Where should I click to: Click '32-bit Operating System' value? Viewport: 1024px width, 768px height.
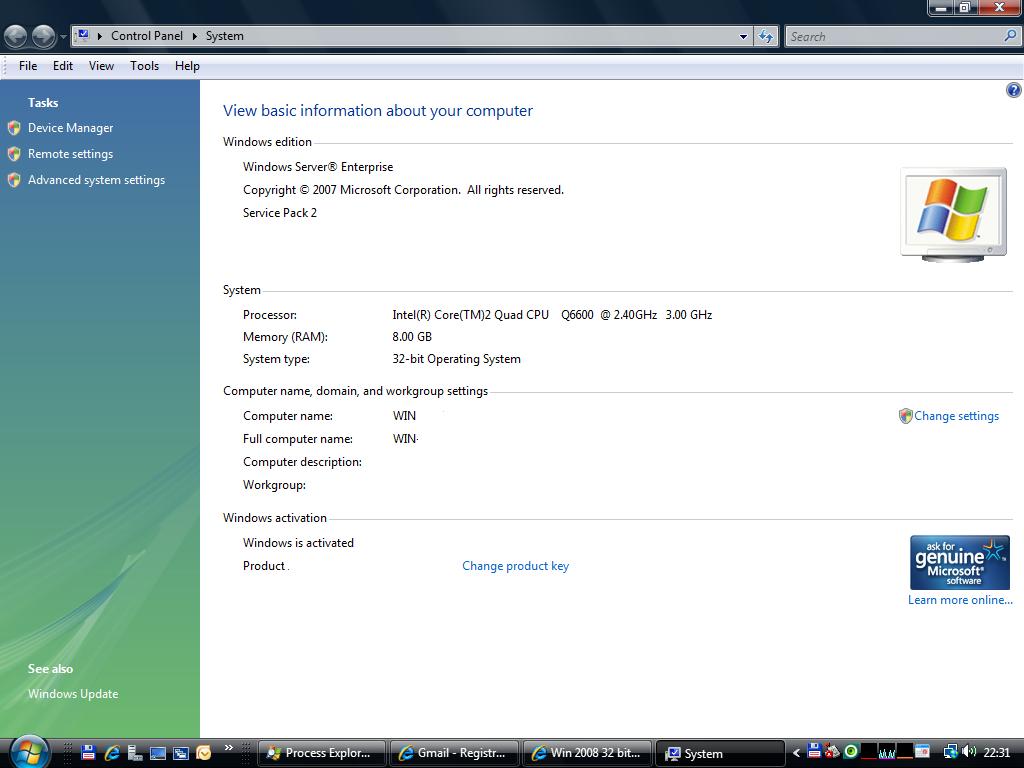(x=456, y=359)
